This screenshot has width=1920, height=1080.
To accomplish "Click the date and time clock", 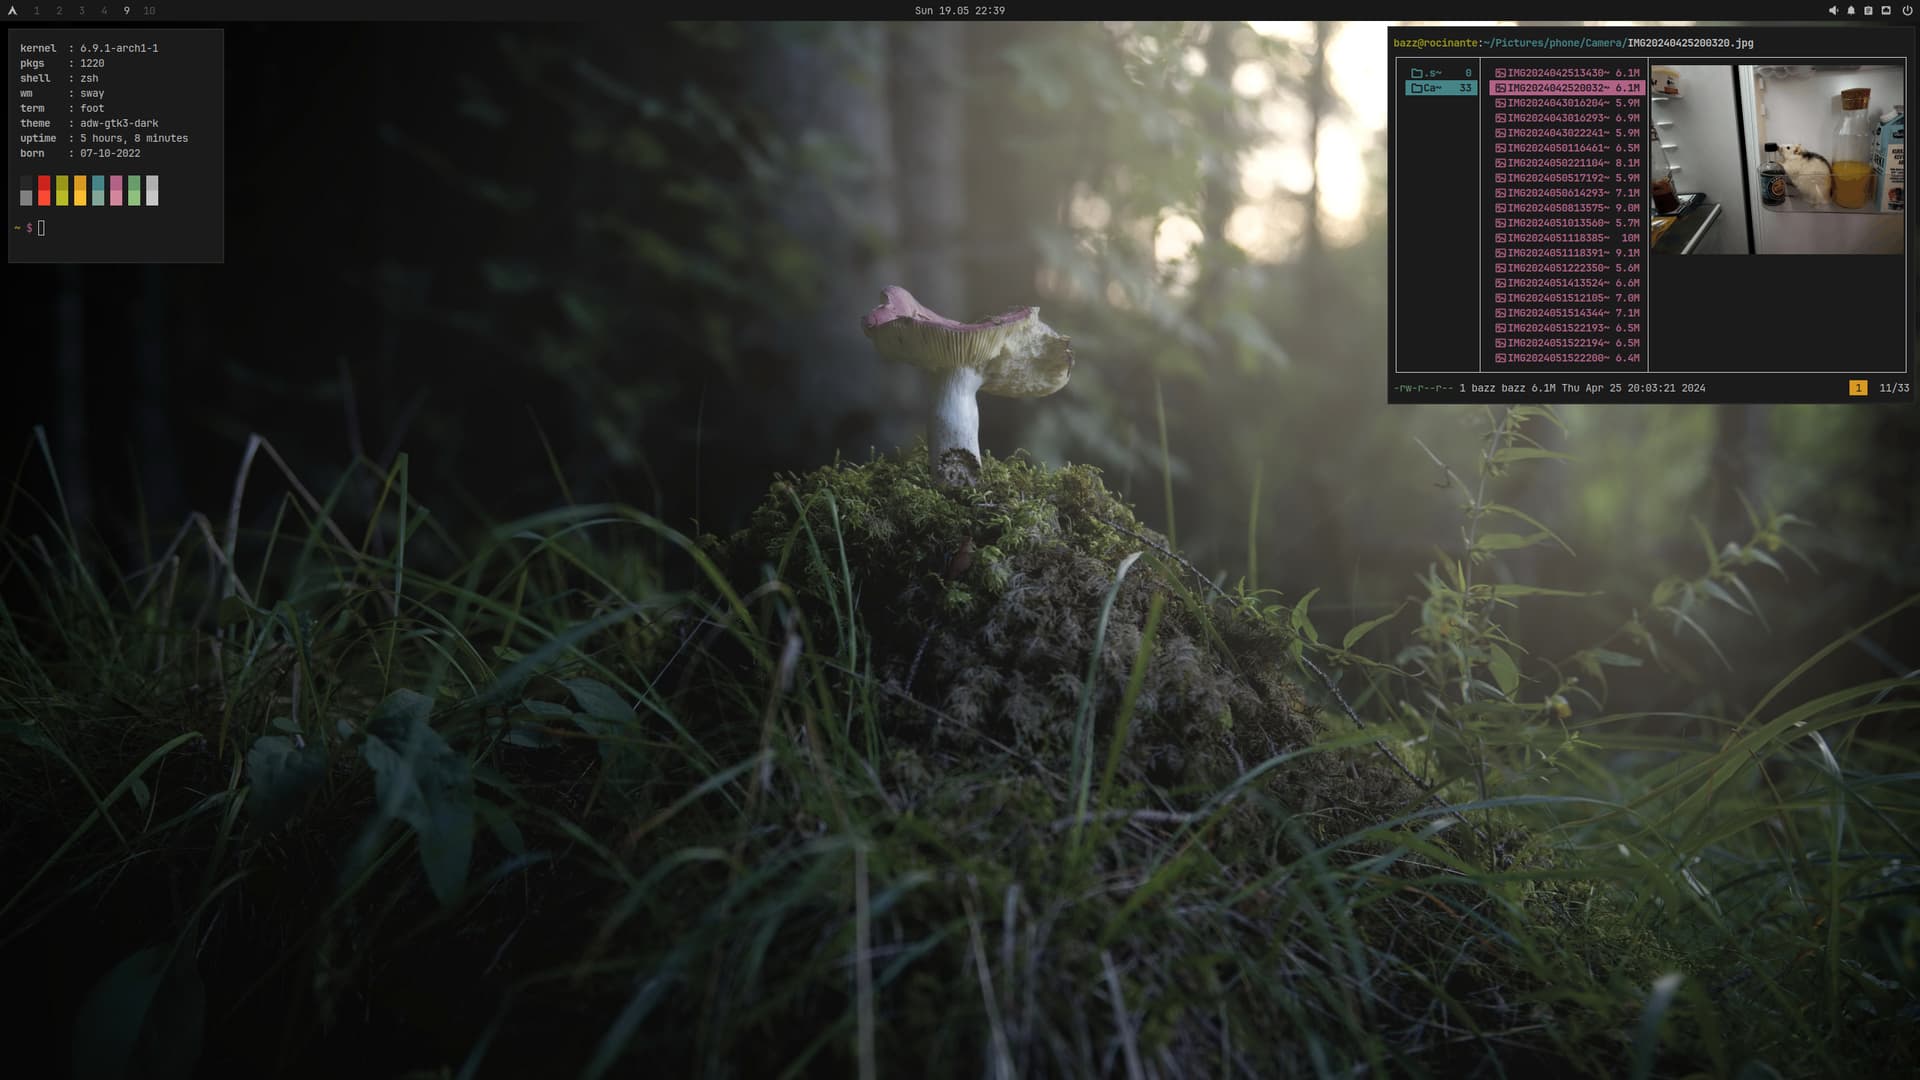I will 959,10.
